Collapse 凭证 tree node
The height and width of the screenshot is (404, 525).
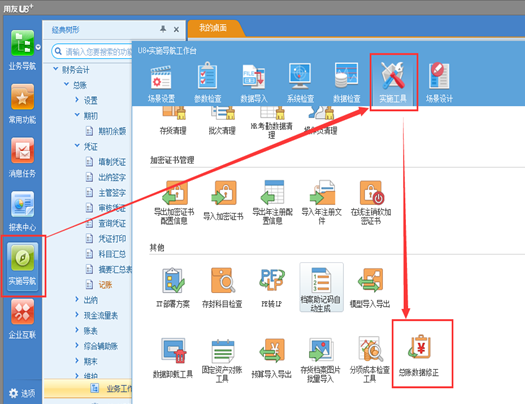click(x=77, y=146)
